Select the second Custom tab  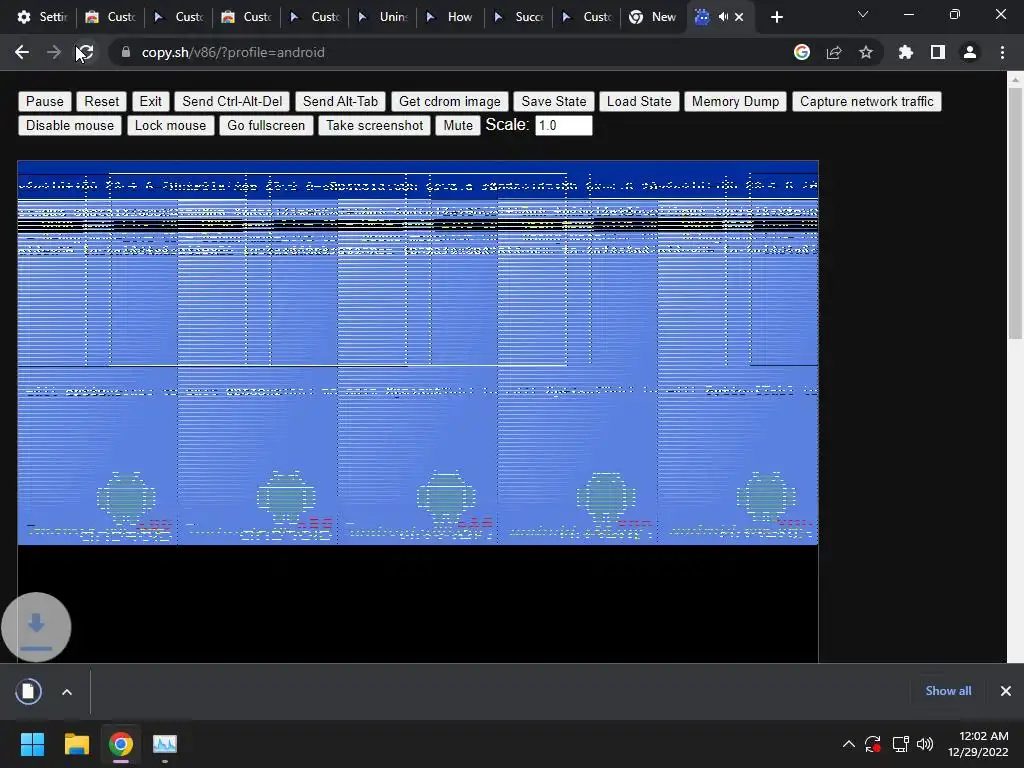179,18
